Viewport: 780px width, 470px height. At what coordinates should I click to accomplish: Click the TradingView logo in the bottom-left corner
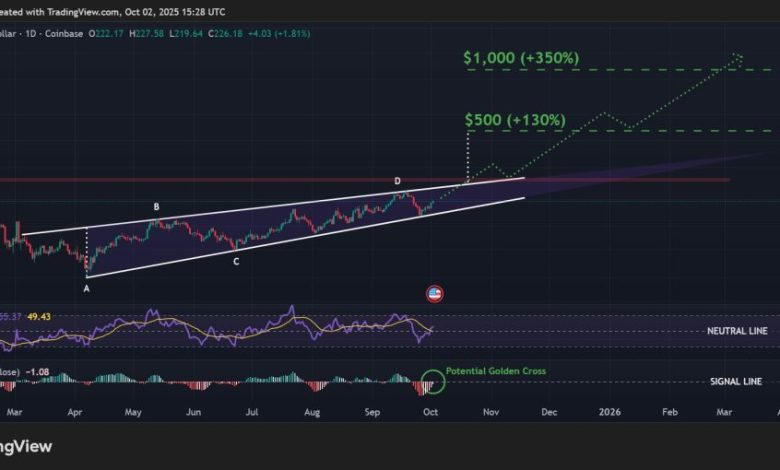pos(25,447)
